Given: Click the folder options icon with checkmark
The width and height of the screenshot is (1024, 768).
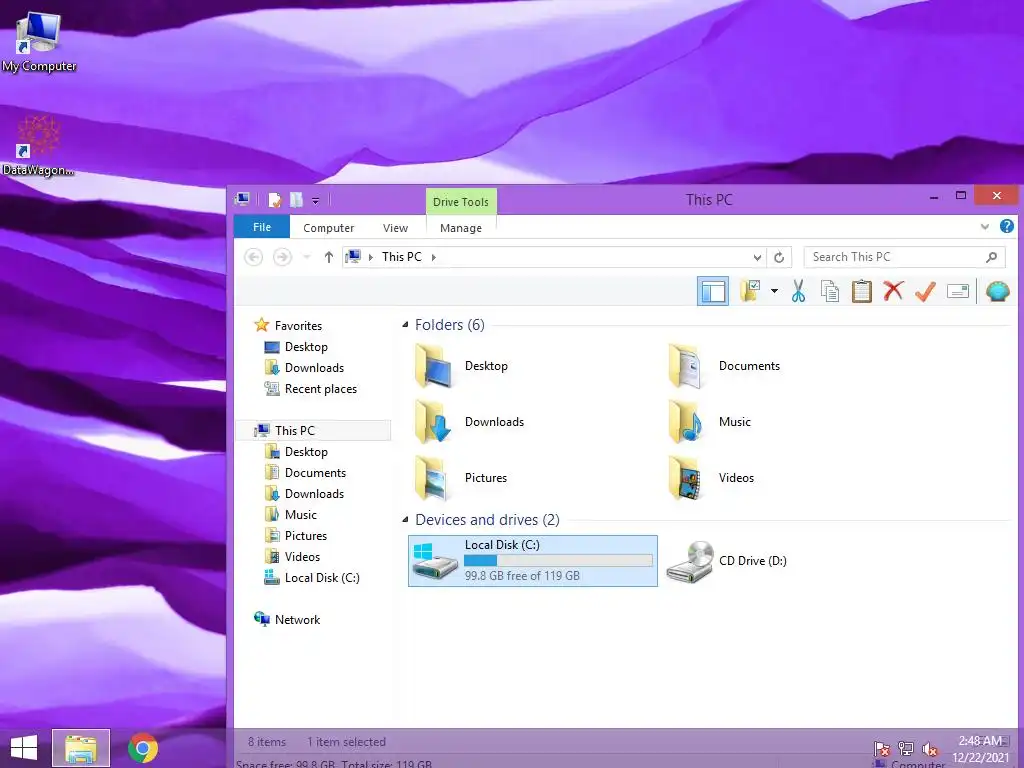Looking at the screenshot, I should click(750, 291).
